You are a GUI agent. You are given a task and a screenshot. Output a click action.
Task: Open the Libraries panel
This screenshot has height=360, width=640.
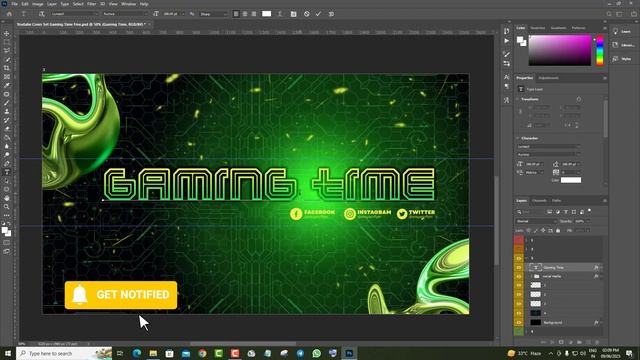623,45
